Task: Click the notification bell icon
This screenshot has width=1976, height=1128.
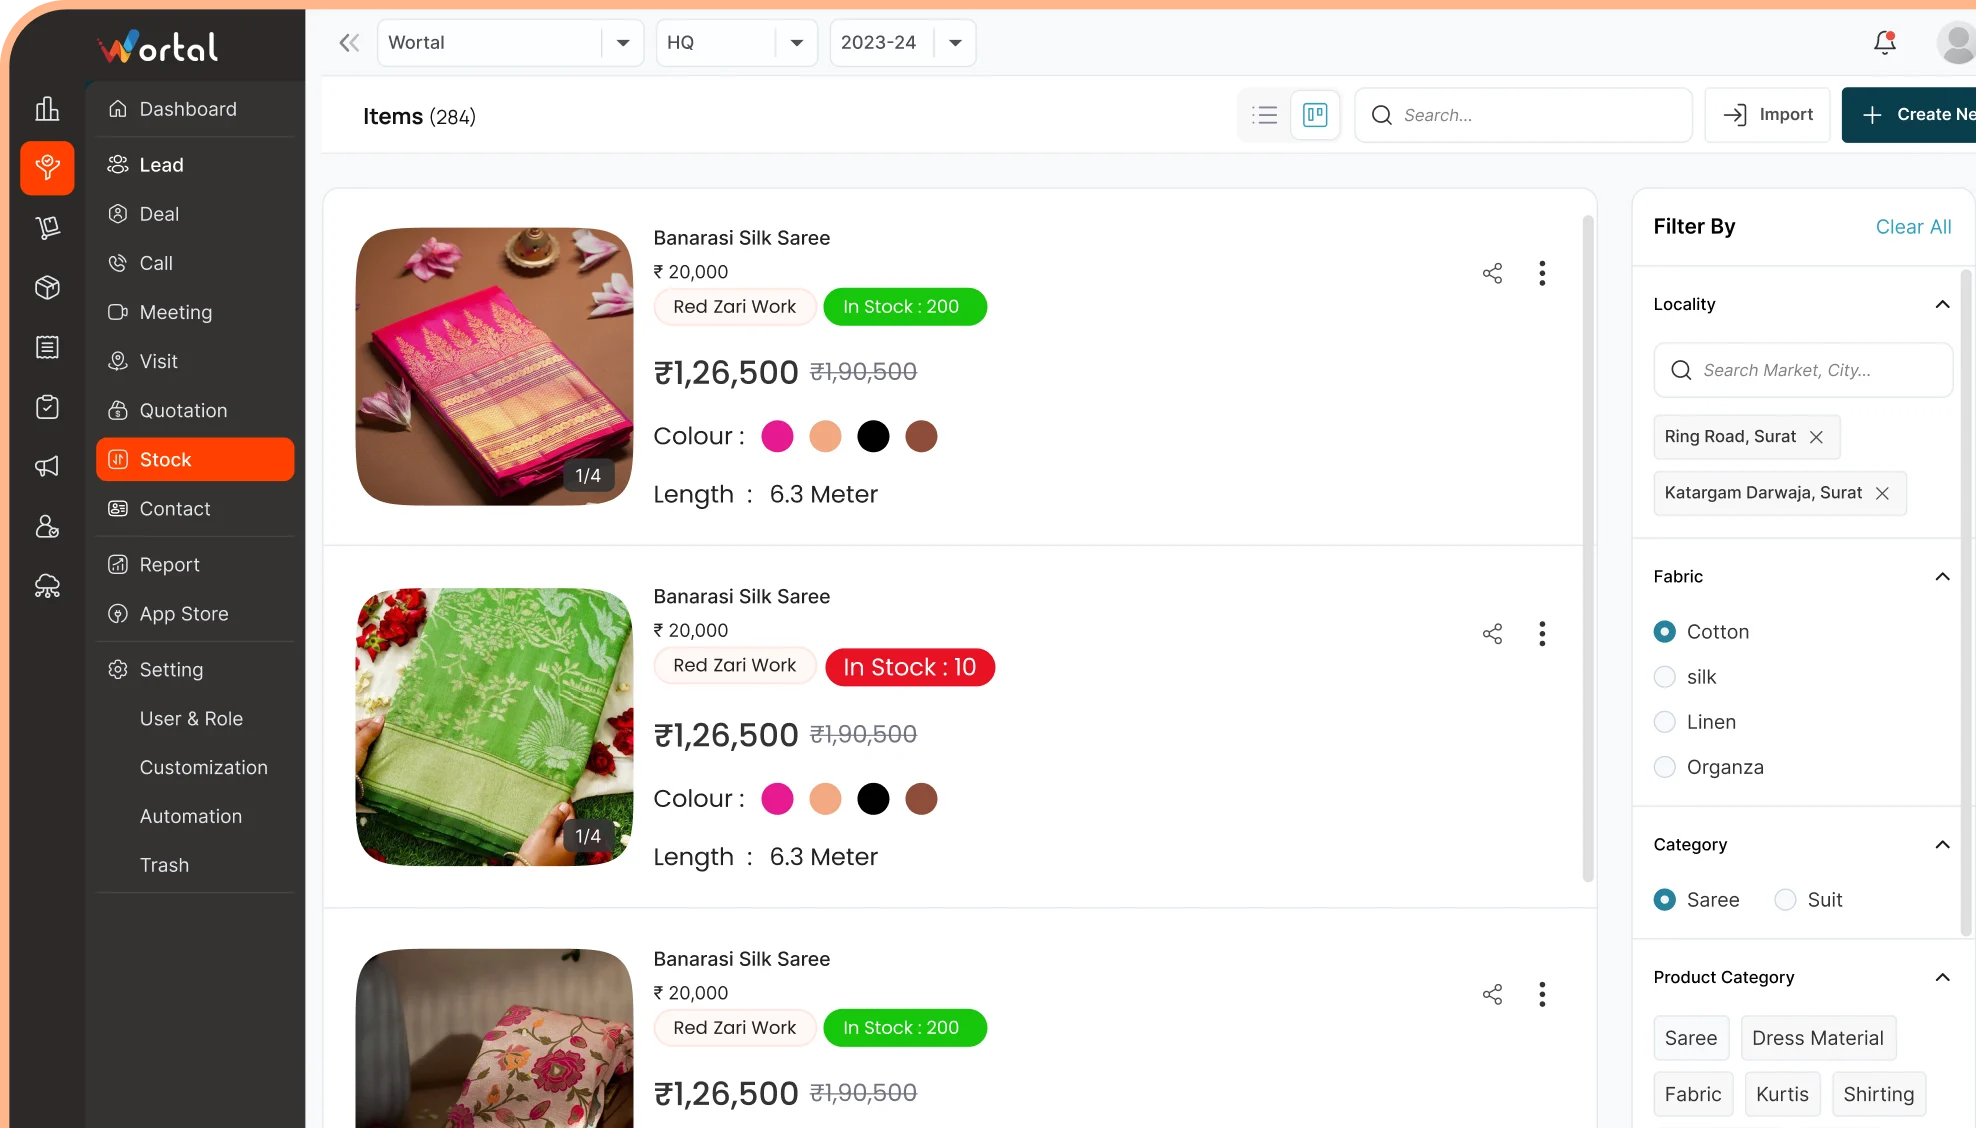Action: pyautogui.click(x=1884, y=42)
